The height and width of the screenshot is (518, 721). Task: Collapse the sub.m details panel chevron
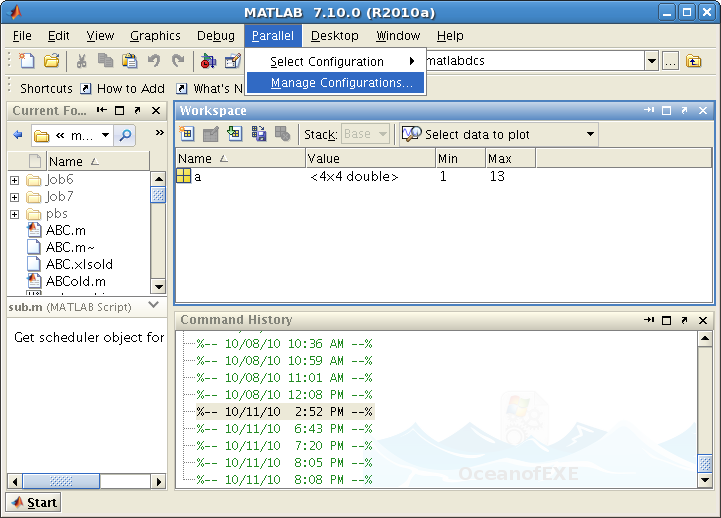pos(154,305)
